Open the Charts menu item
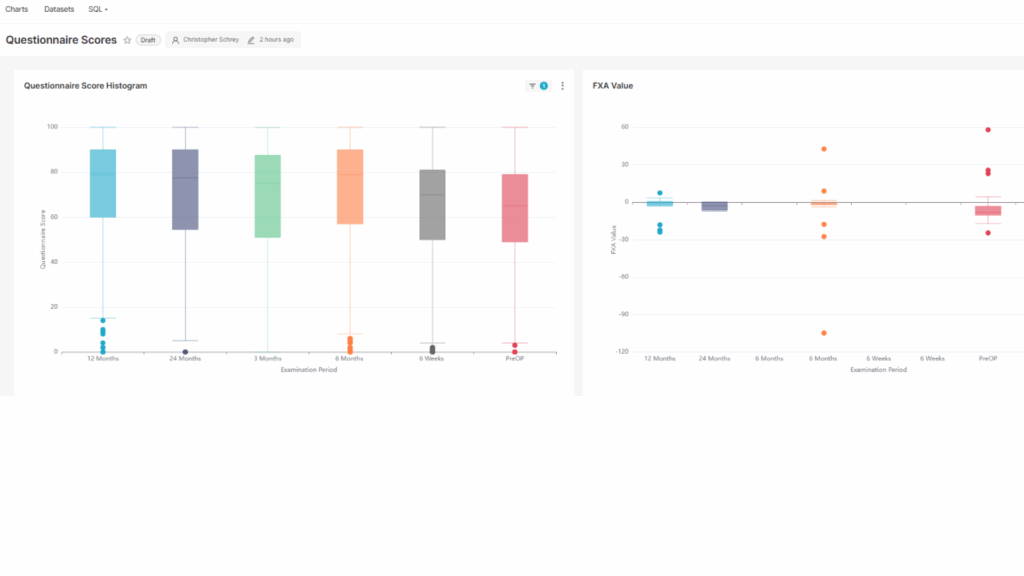 coord(17,9)
